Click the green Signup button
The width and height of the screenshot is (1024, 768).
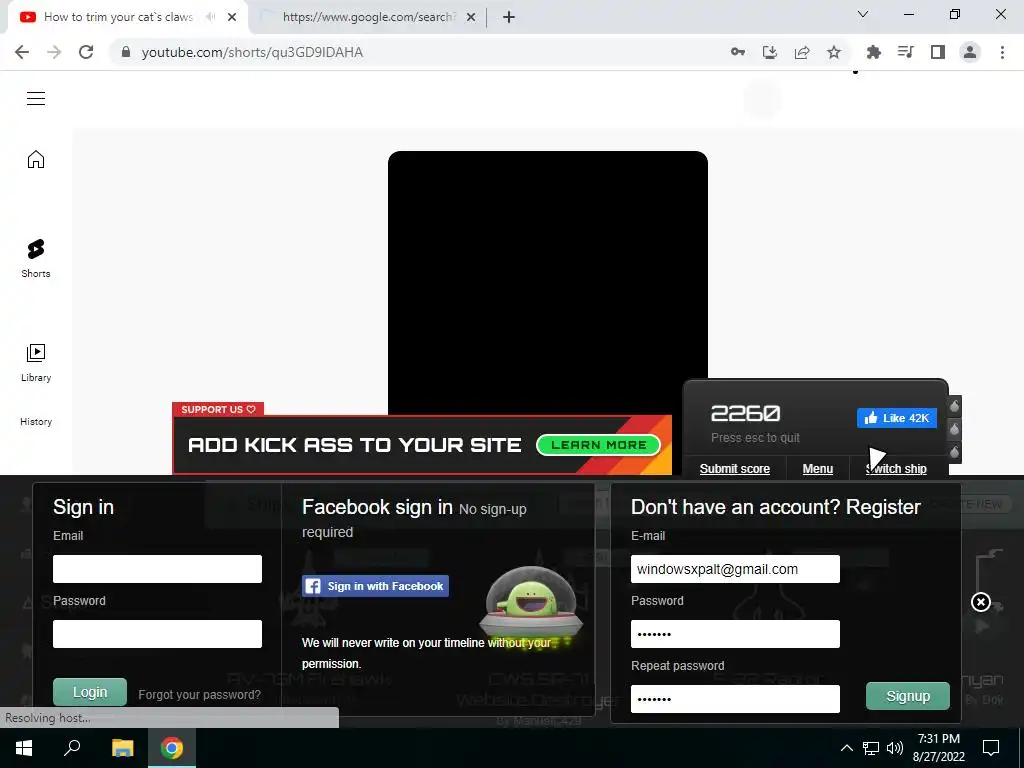tap(908, 696)
